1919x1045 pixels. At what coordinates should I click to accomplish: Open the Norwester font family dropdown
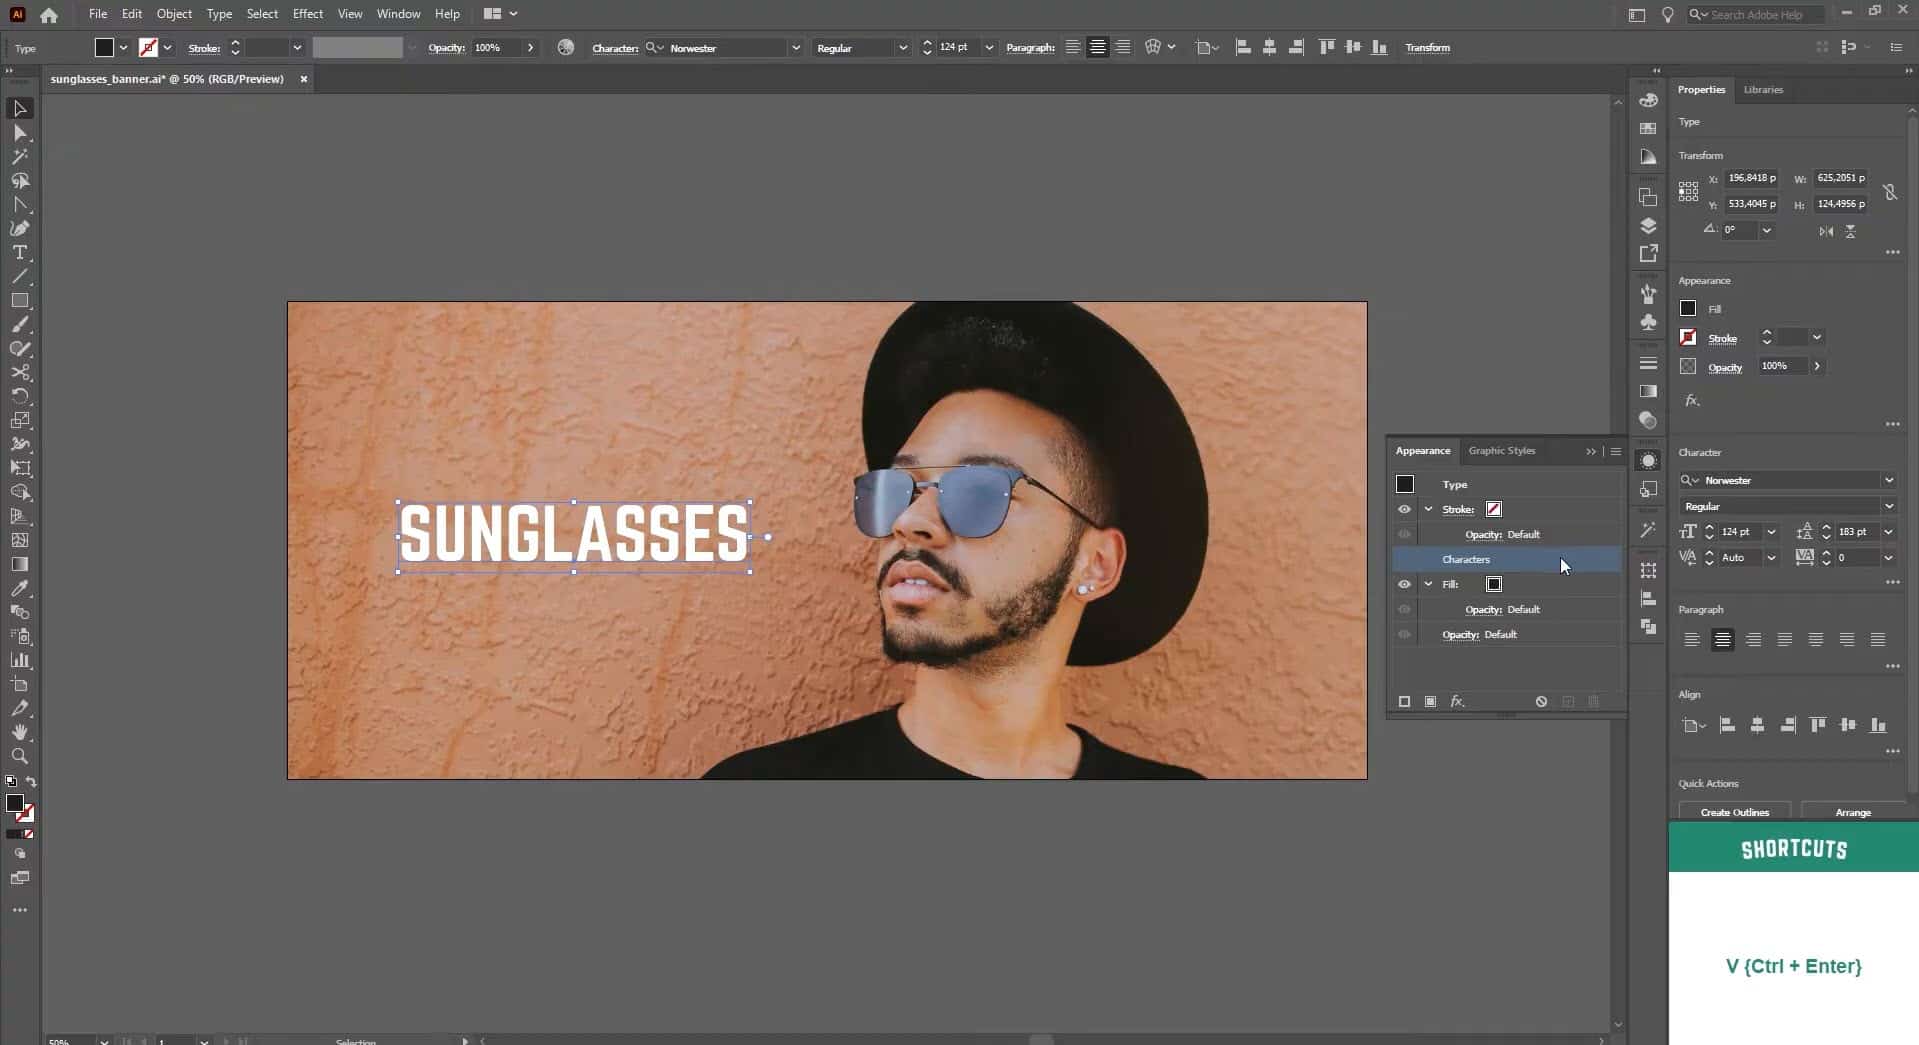(1890, 480)
